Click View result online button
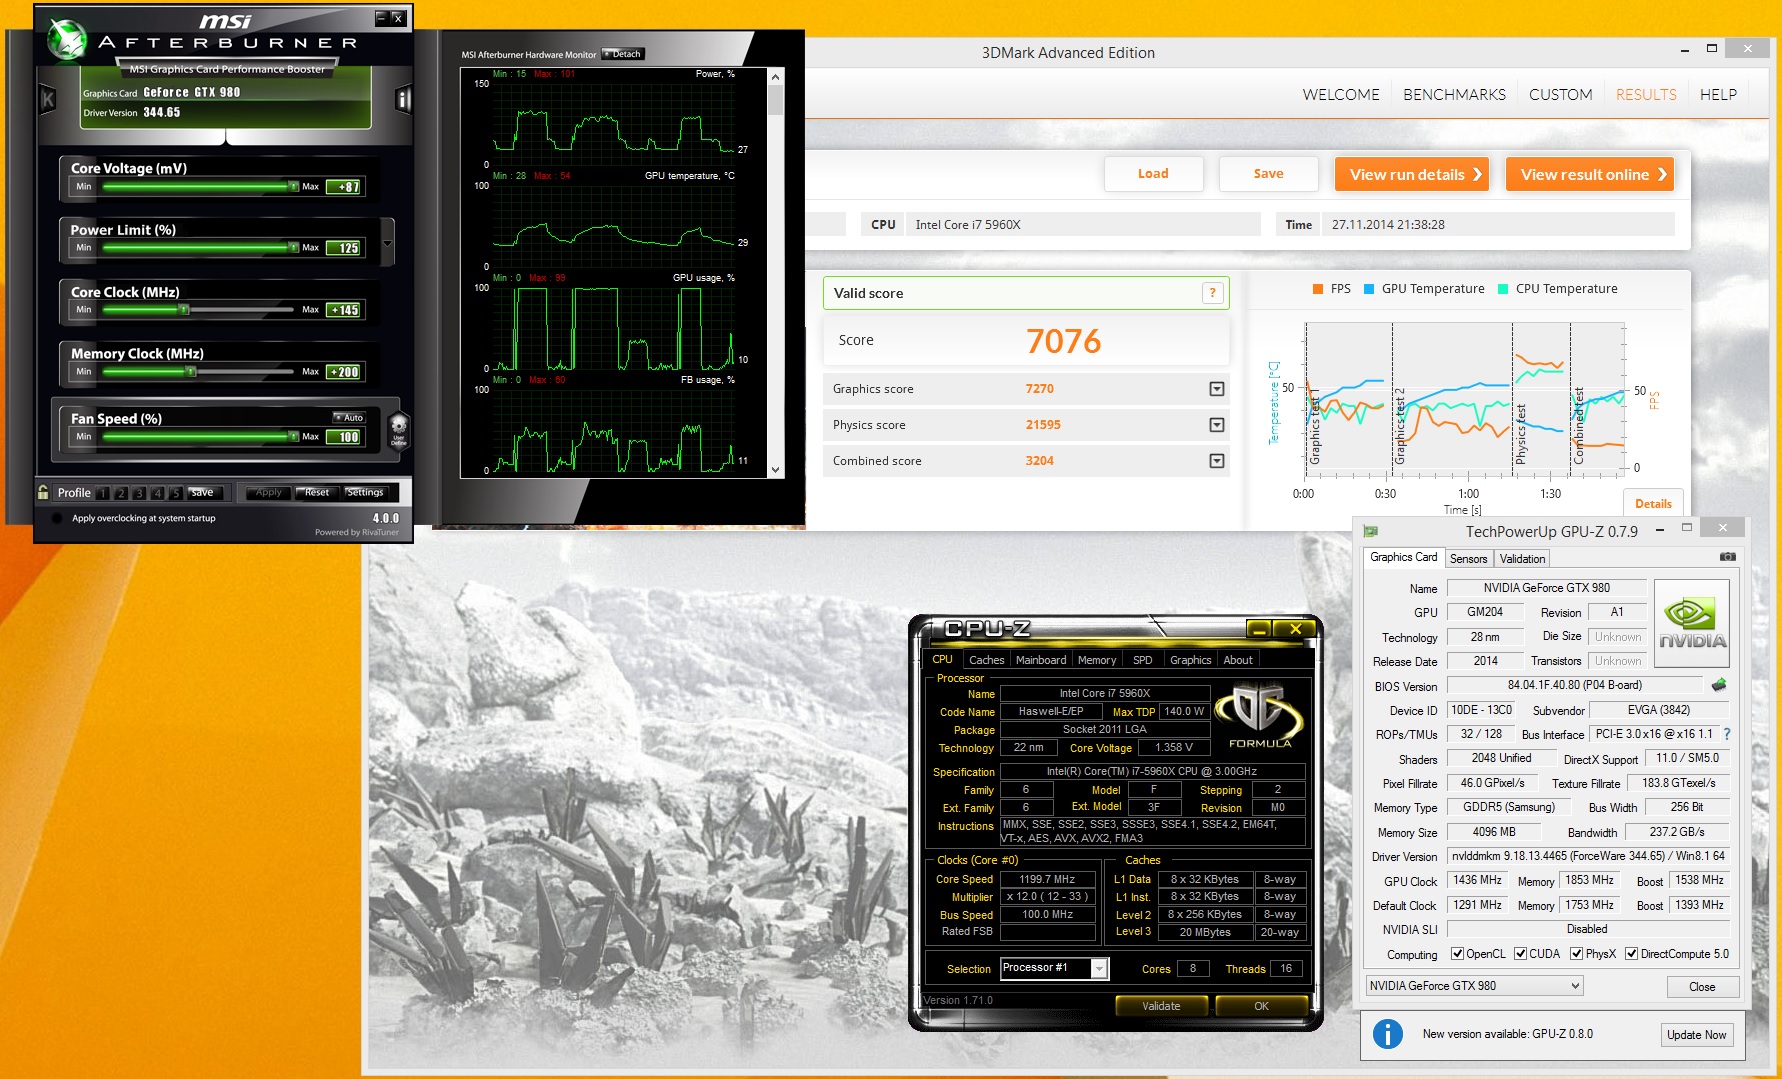 pyautogui.click(x=1590, y=174)
